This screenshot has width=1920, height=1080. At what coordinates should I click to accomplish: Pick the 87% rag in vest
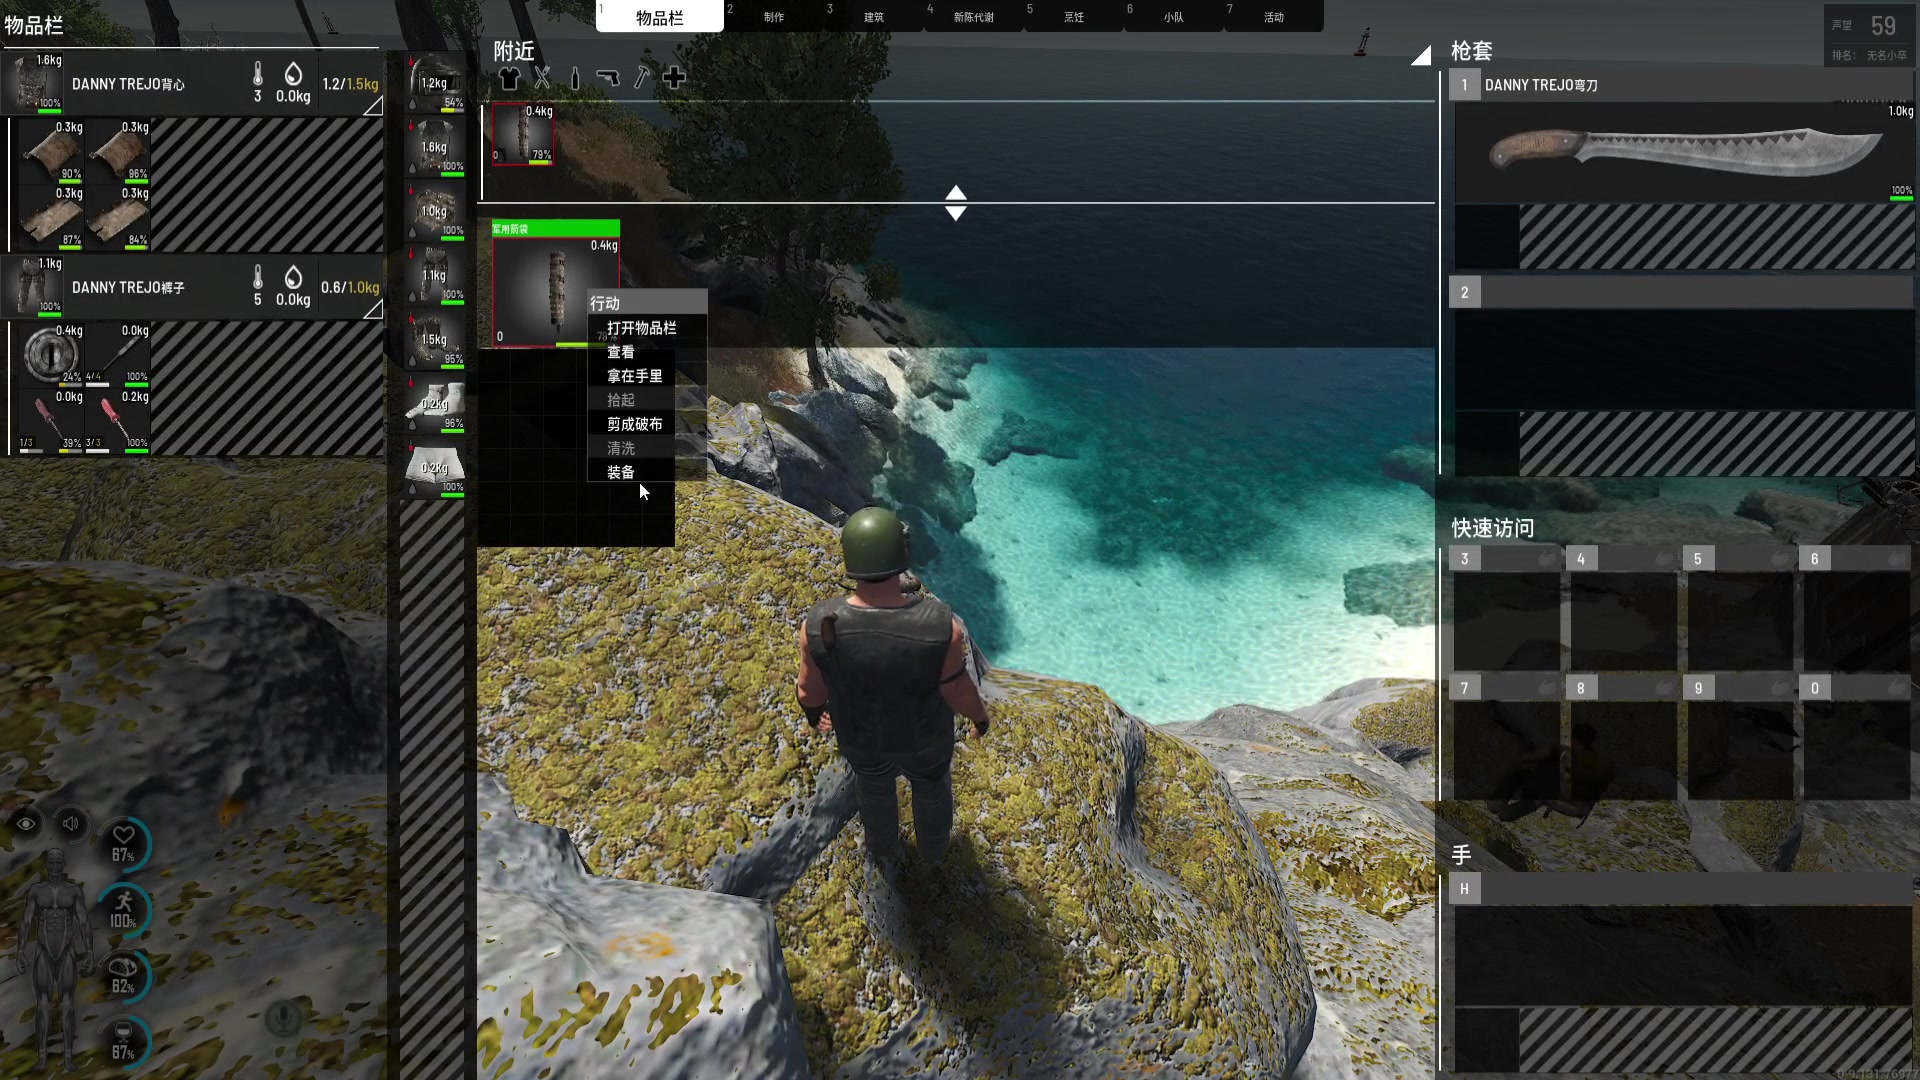pyautogui.click(x=52, y=217)
